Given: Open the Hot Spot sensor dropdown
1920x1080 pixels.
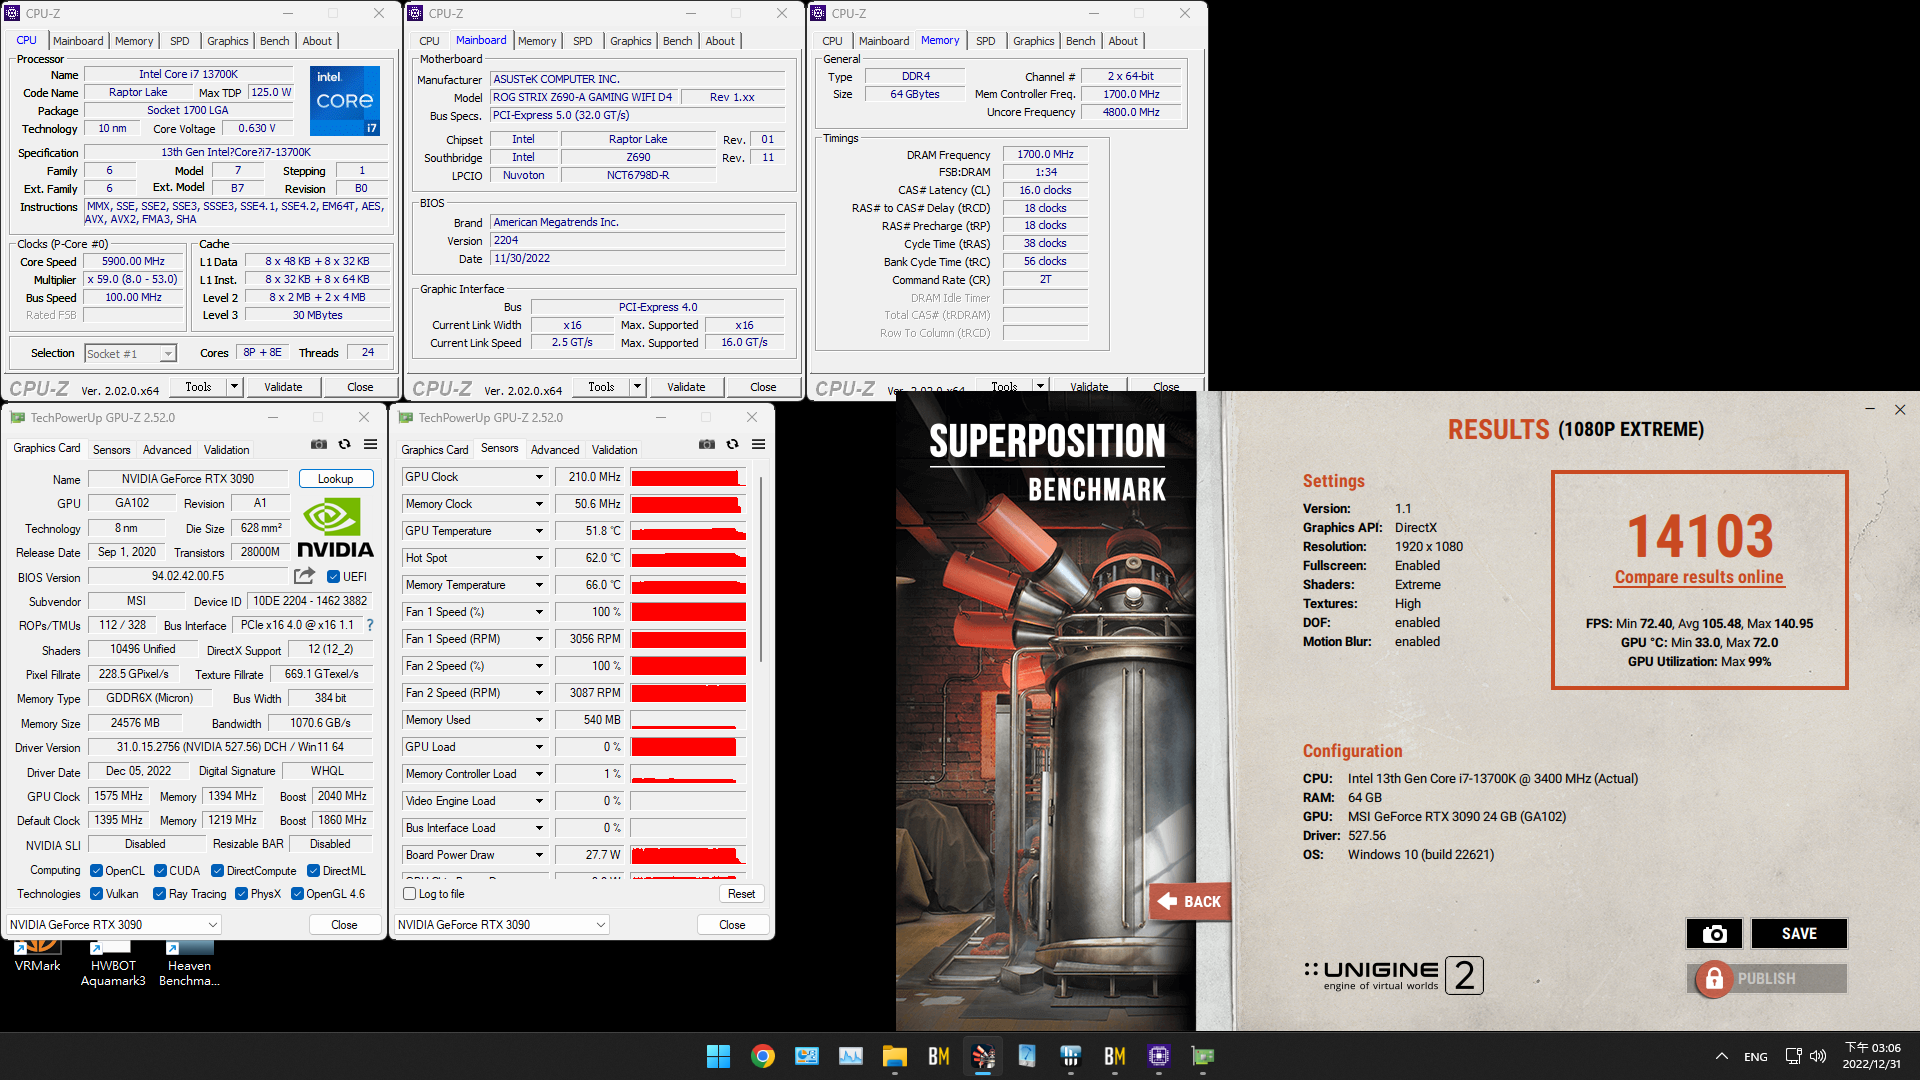Looking at the screenshot, I should coord(539,558).
